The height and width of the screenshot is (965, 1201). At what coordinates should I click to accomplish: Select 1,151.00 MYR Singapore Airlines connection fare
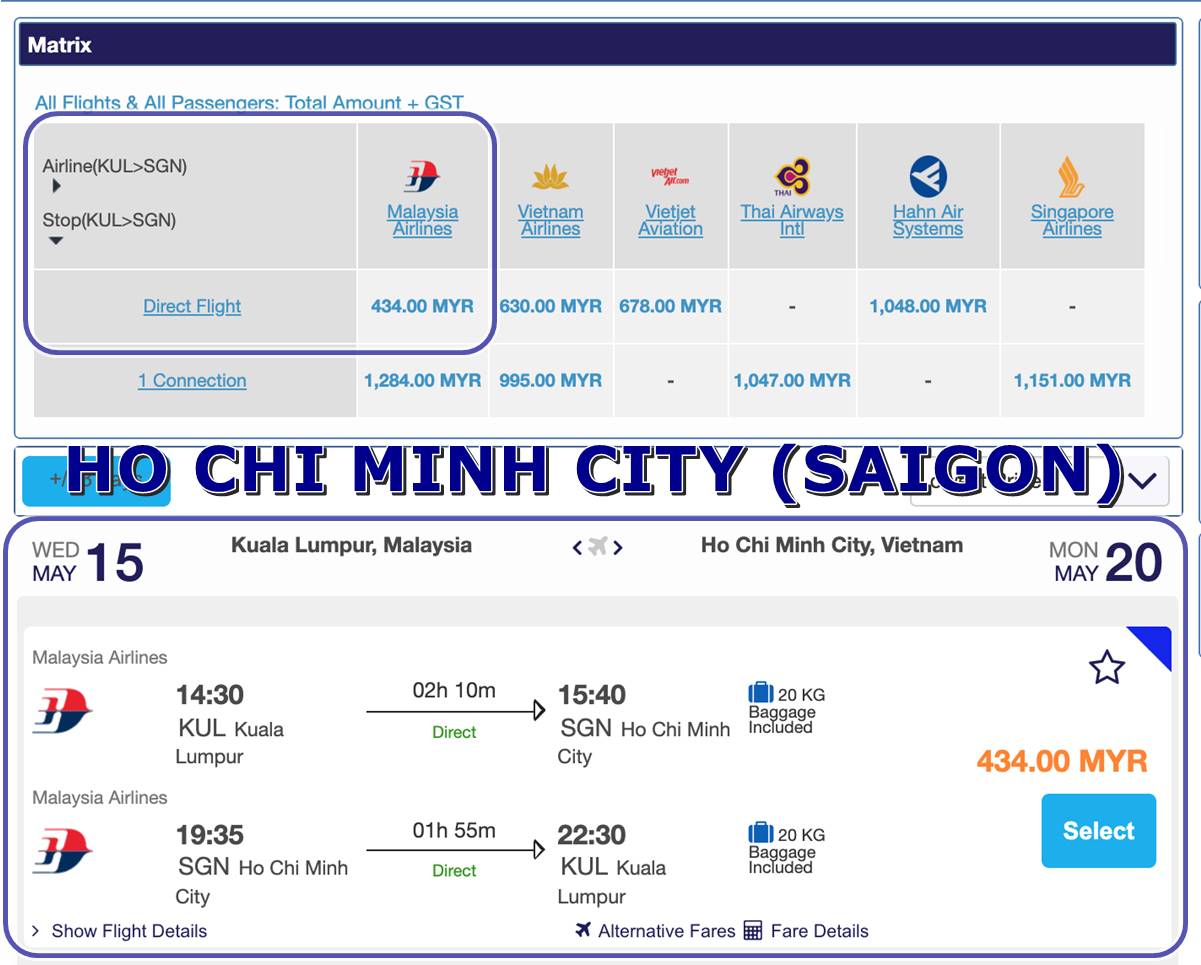point(1071,380)
